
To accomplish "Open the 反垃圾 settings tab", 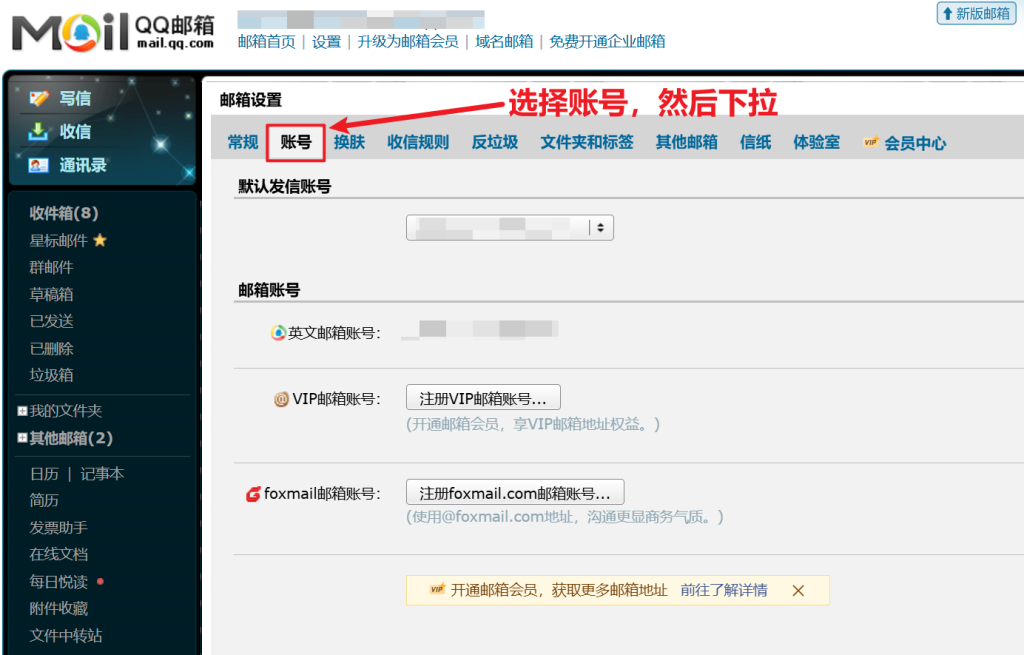I will coord(495,142).
